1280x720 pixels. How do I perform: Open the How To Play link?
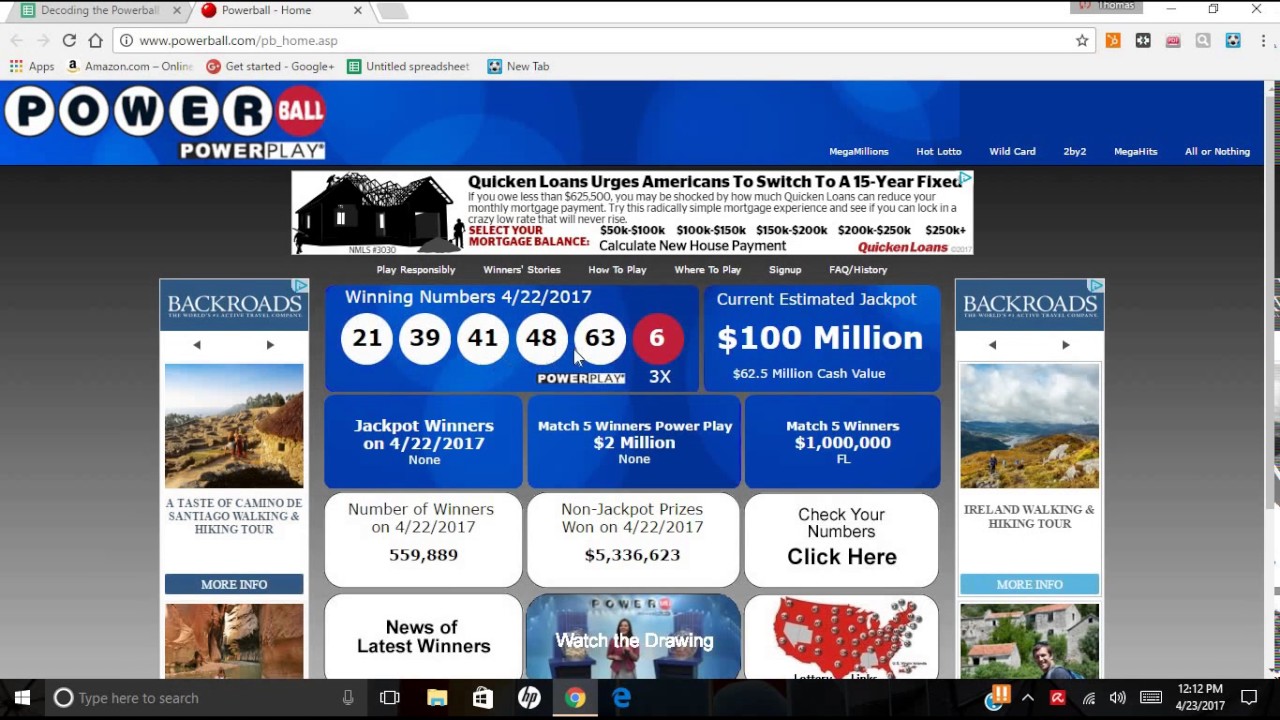(617, 270)
